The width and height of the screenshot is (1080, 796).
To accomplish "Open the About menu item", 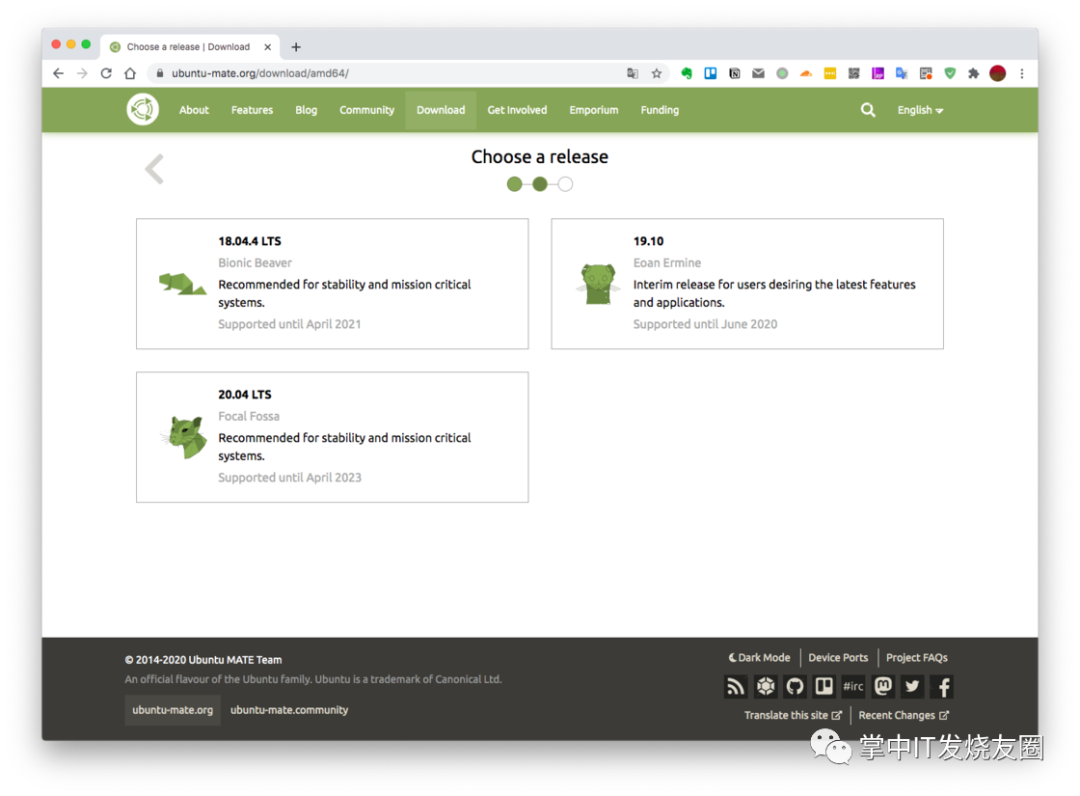I will click(194, 110).
